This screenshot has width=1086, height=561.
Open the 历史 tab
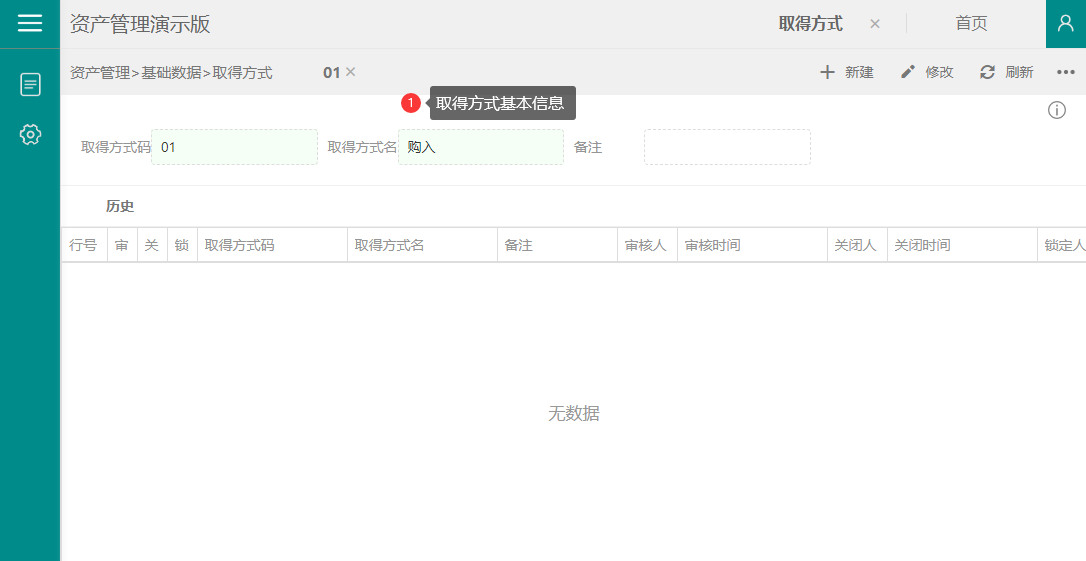click(120, 206)
